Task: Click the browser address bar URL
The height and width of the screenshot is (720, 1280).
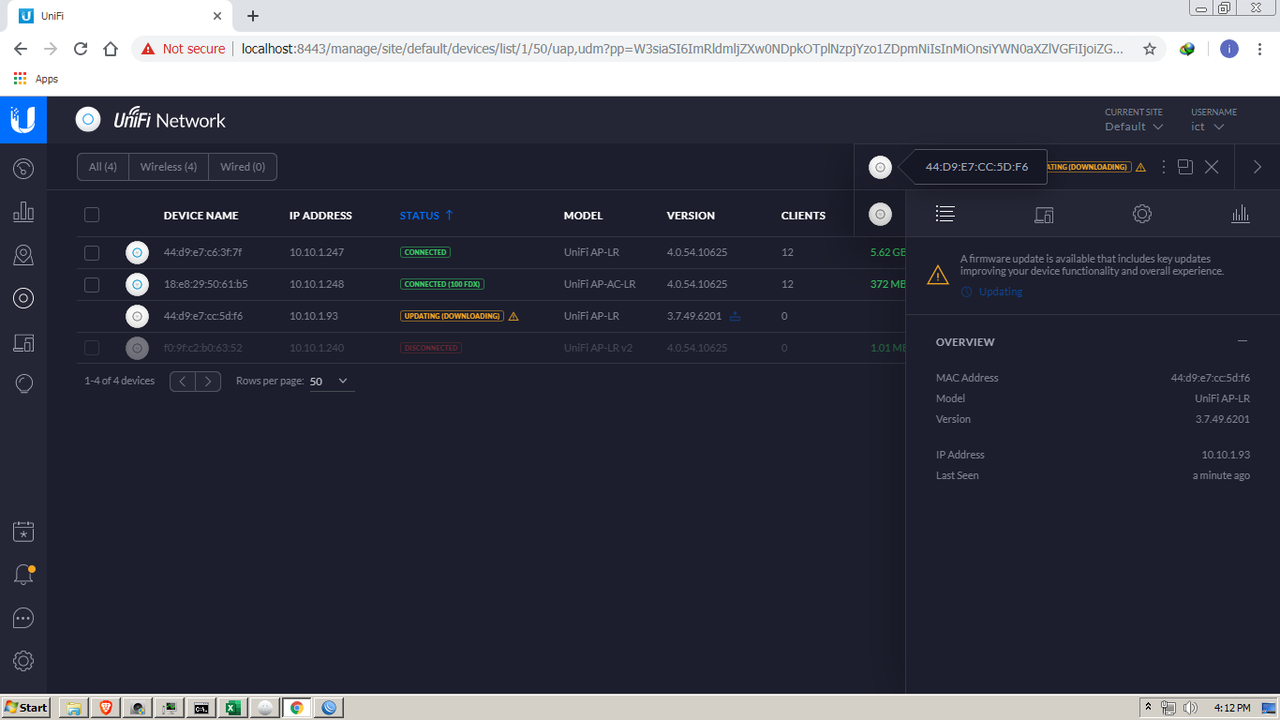Action: click(682, 48)
